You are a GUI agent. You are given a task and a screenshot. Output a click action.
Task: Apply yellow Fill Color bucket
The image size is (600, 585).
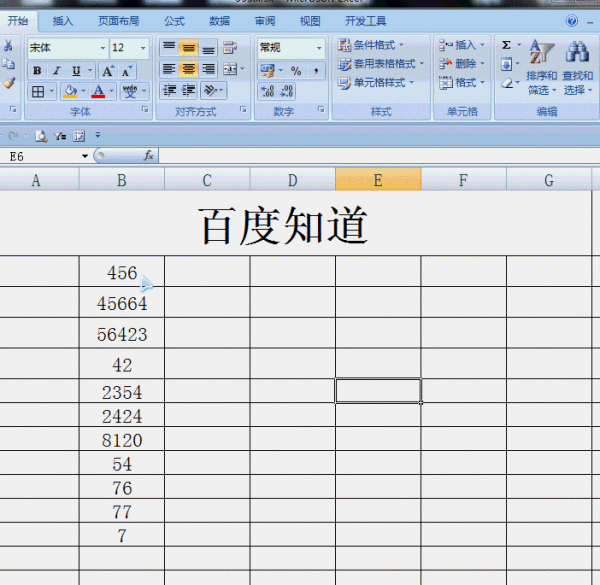tap(70, 91)
